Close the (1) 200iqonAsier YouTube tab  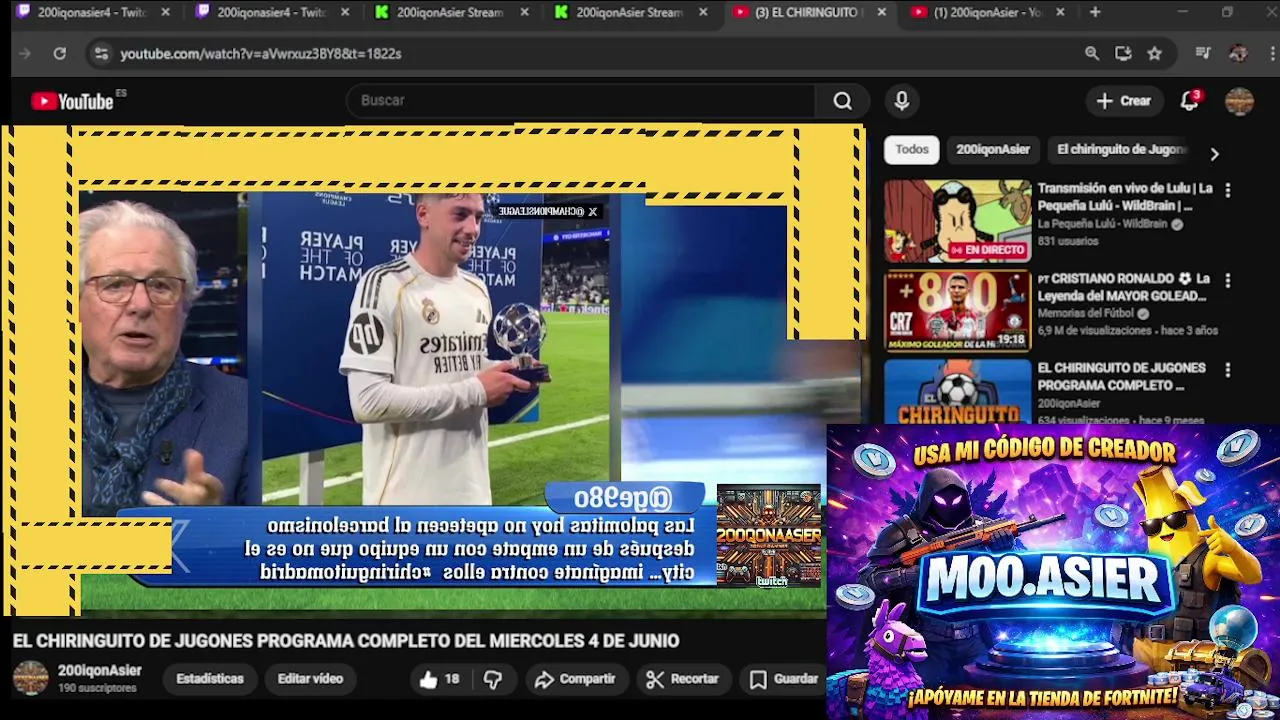point(1060,12)
